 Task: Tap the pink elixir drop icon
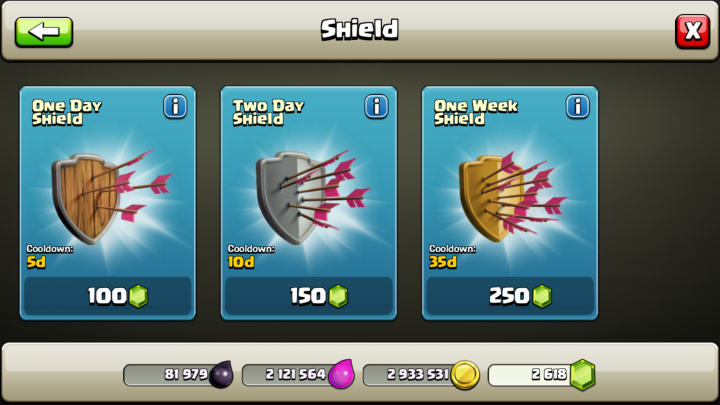[x=342, y=374]
